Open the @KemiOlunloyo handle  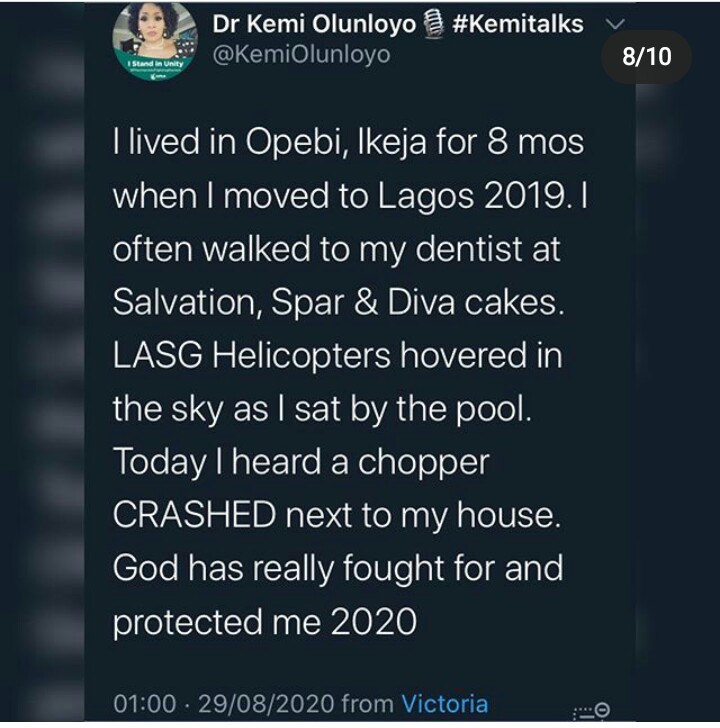point(302,54)
